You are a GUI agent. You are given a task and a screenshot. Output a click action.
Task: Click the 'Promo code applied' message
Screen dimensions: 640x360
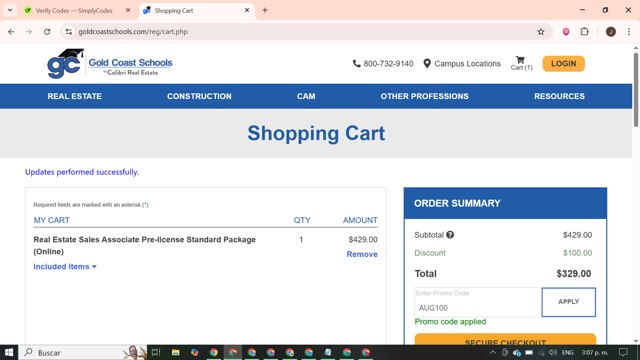[x=450, y=322]
